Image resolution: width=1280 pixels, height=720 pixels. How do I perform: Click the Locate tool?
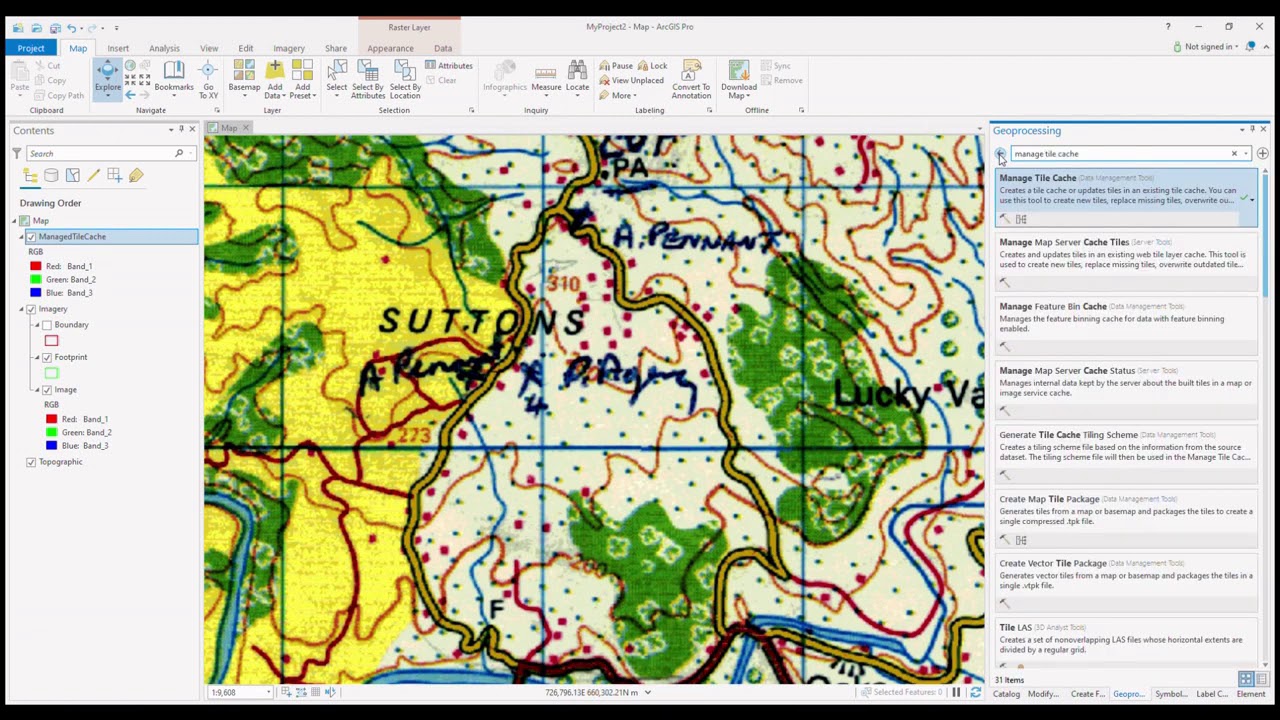click(x=577, y=77)
